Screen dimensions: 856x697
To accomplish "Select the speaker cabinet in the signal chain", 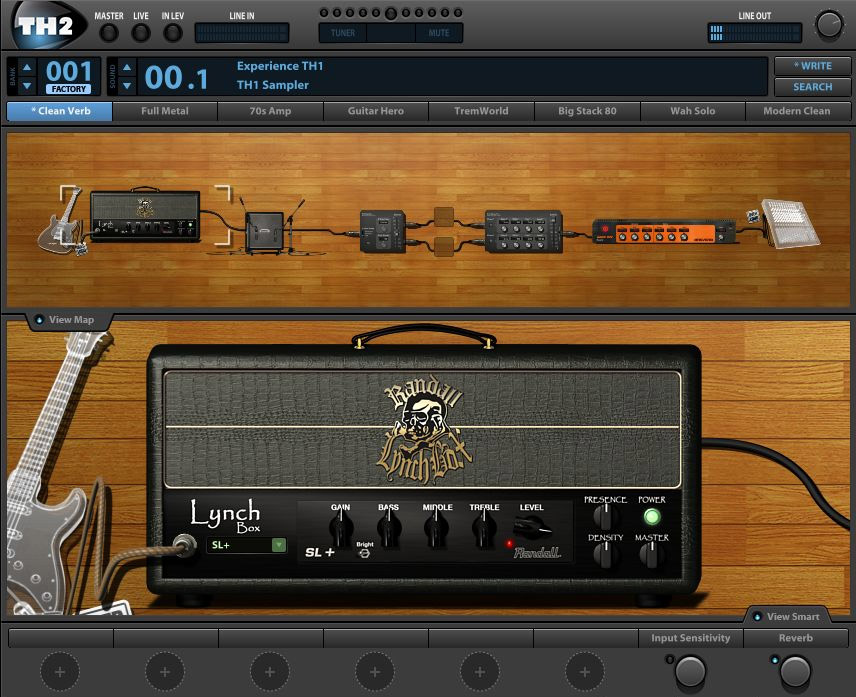I will click(x=265, y=232).
